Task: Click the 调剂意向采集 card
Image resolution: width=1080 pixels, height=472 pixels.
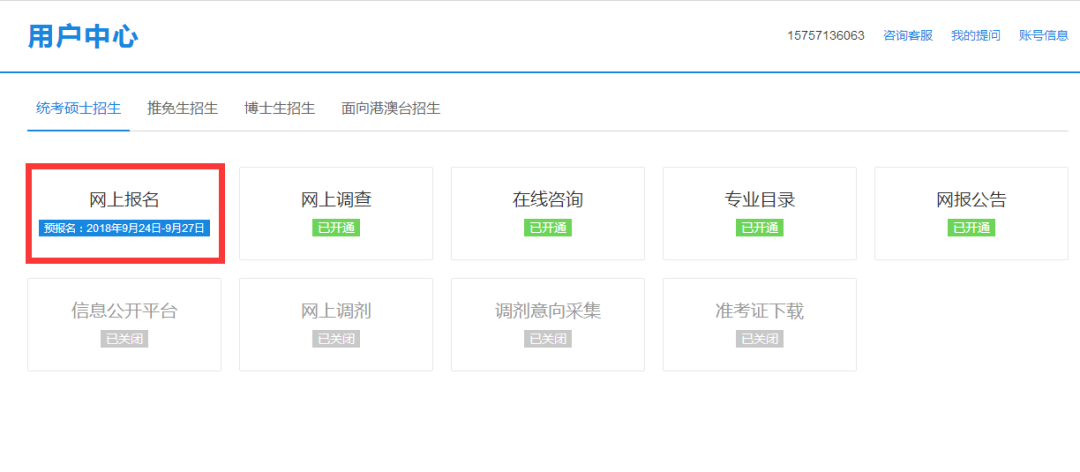Action: pyautogui.click(x=548, y=324)
